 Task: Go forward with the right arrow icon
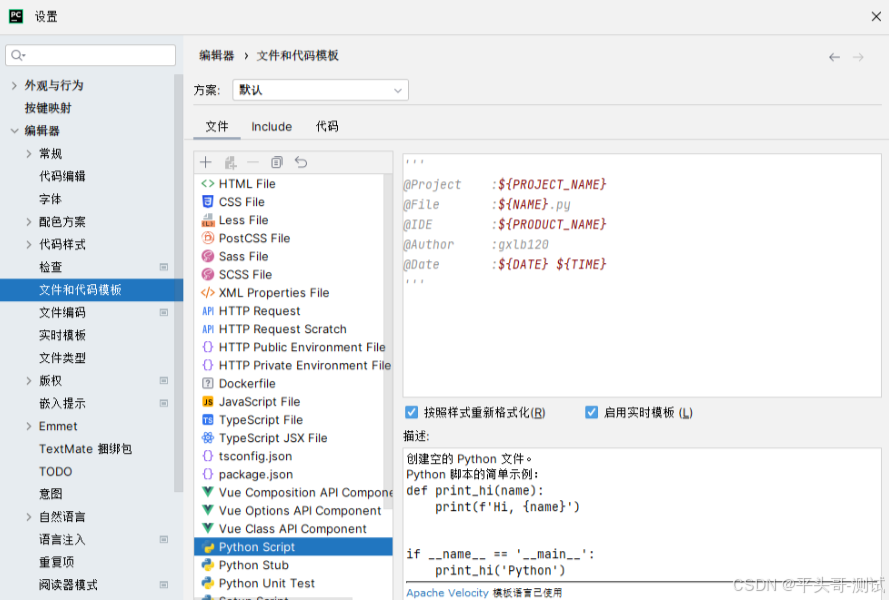click(x=858, y=57)
